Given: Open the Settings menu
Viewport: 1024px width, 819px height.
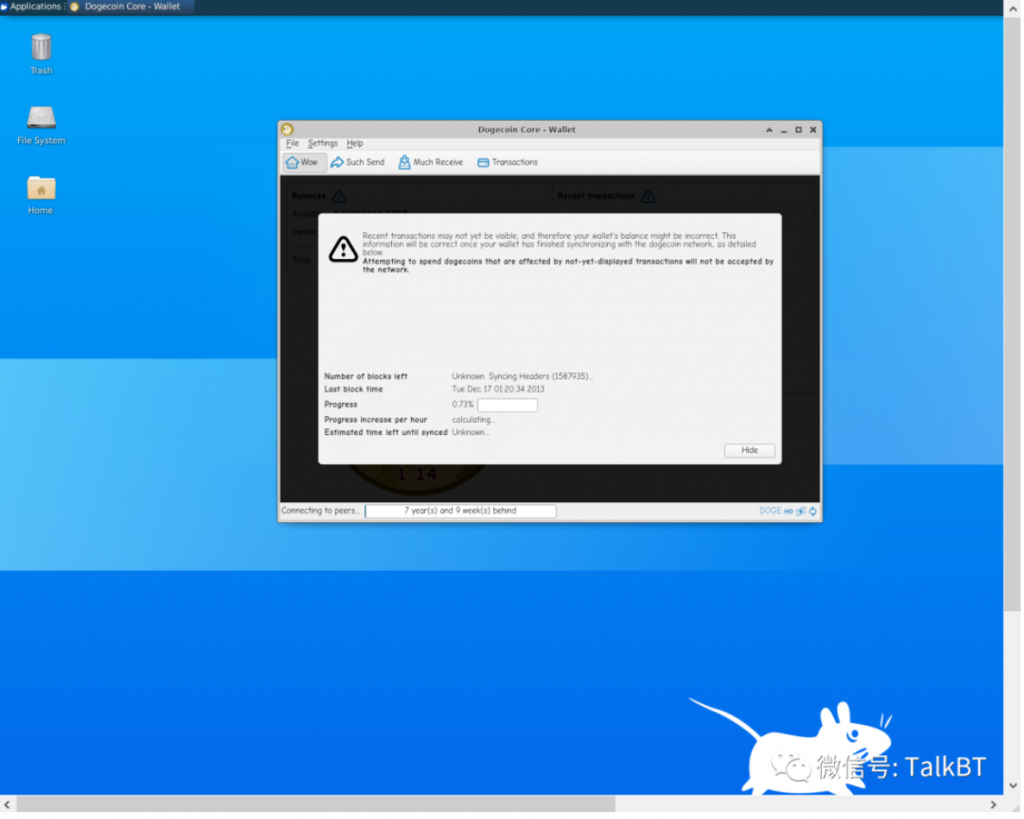Looking at the screenshot, I should pos(323,144).
